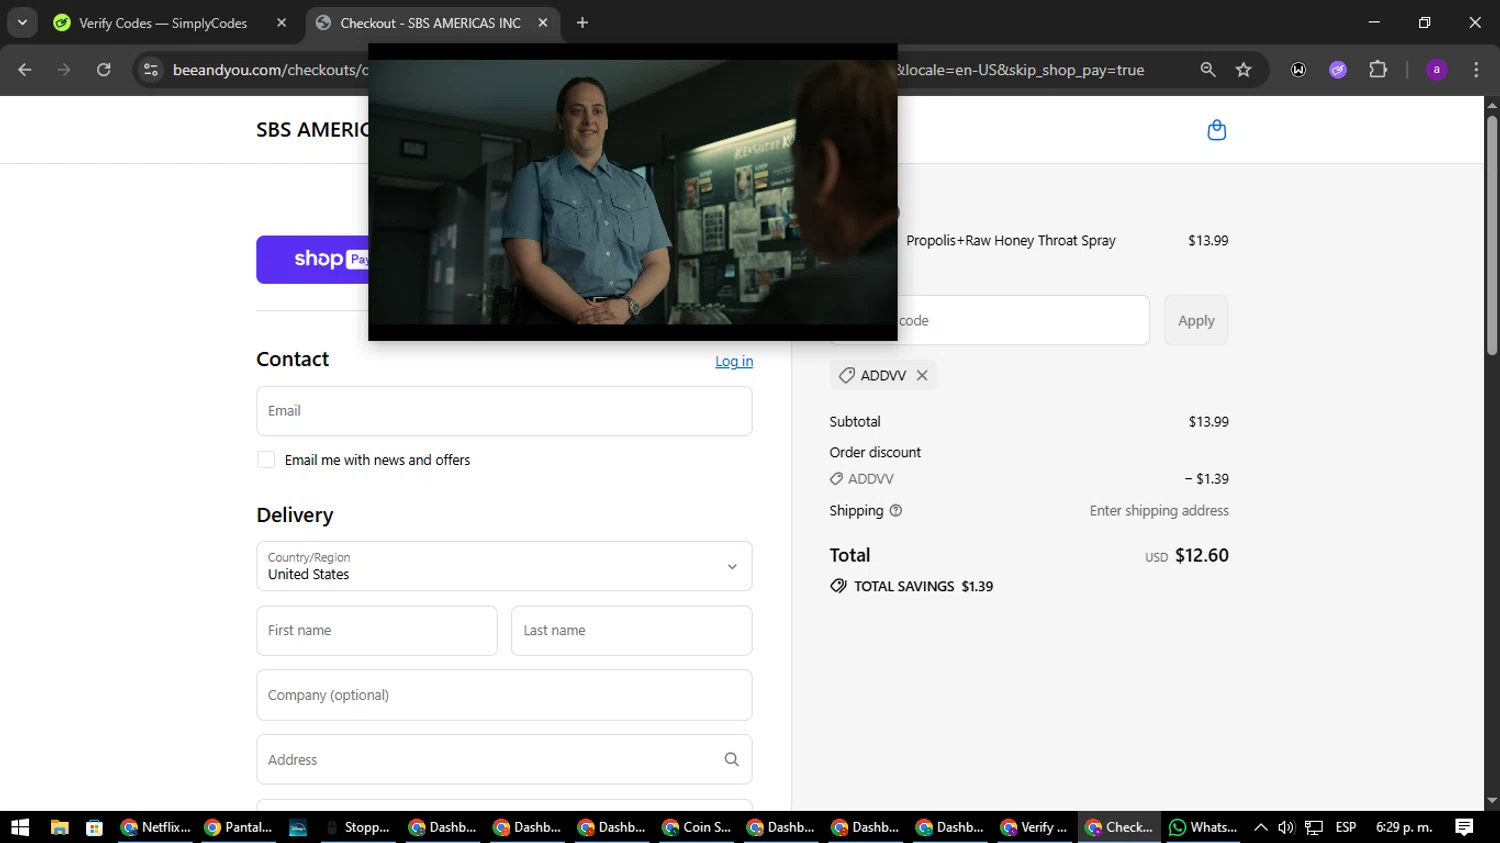Open Microsoft Store taskbar icon
Viewport: 1500px width, 843px height.
(95, 827)
